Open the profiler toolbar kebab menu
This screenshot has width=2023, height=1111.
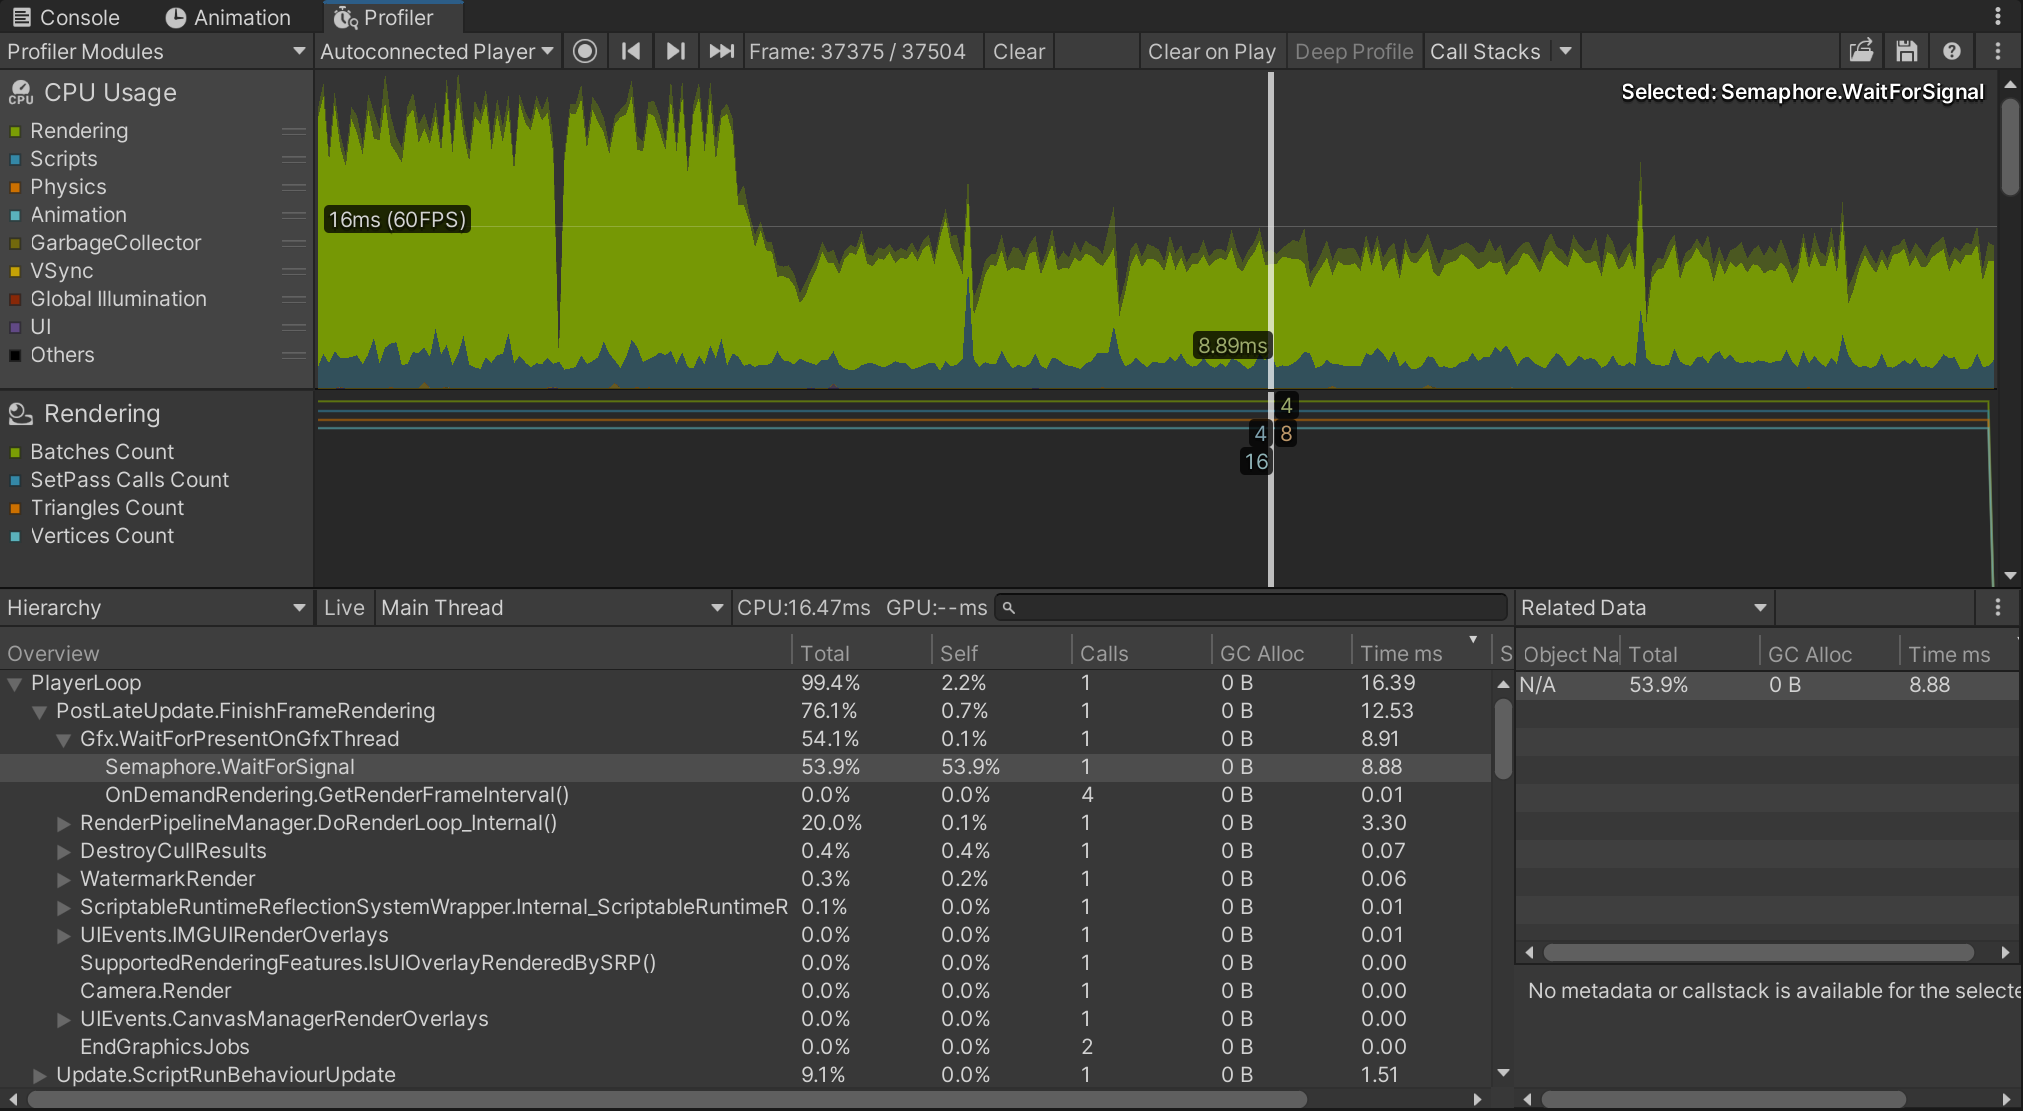tap(1998, 51)
